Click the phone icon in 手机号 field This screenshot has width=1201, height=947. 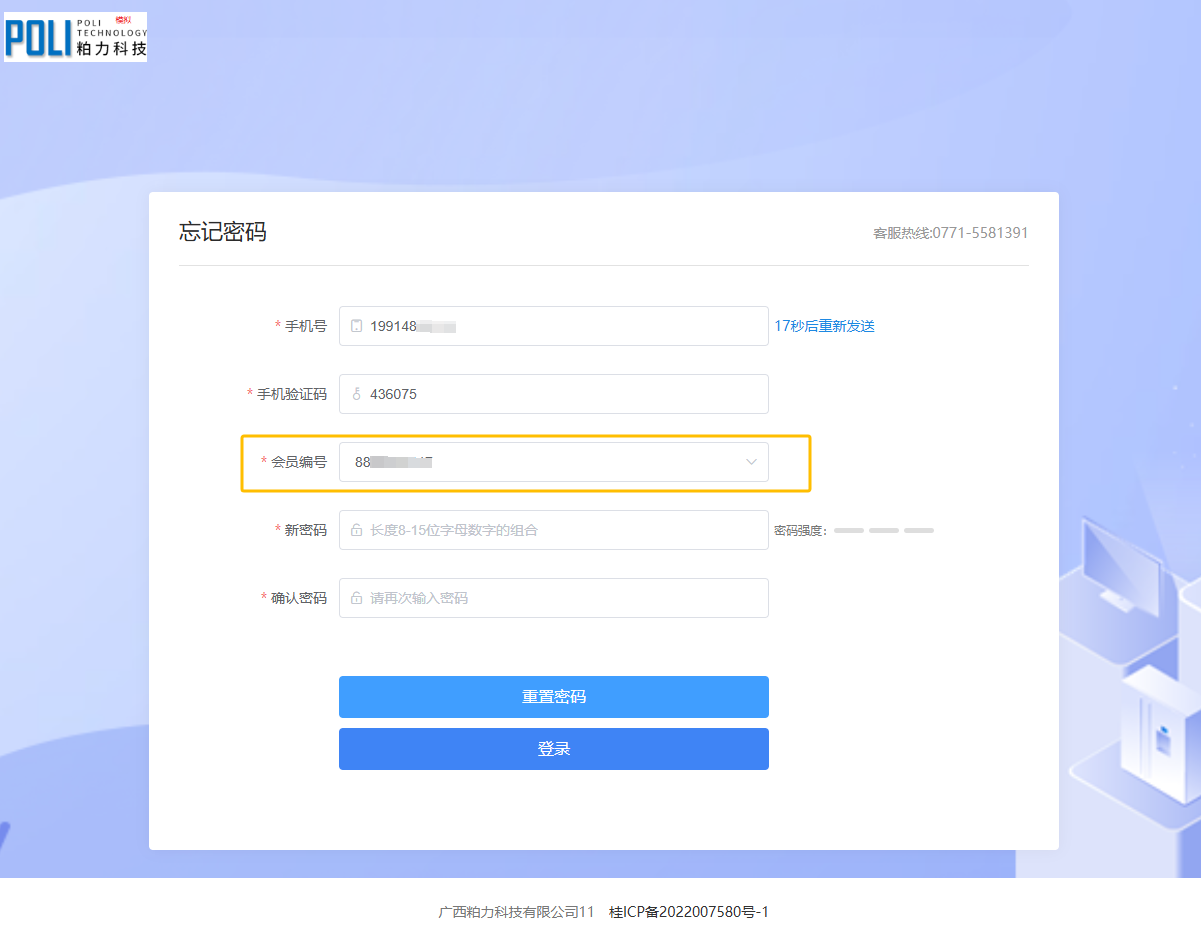356,326
